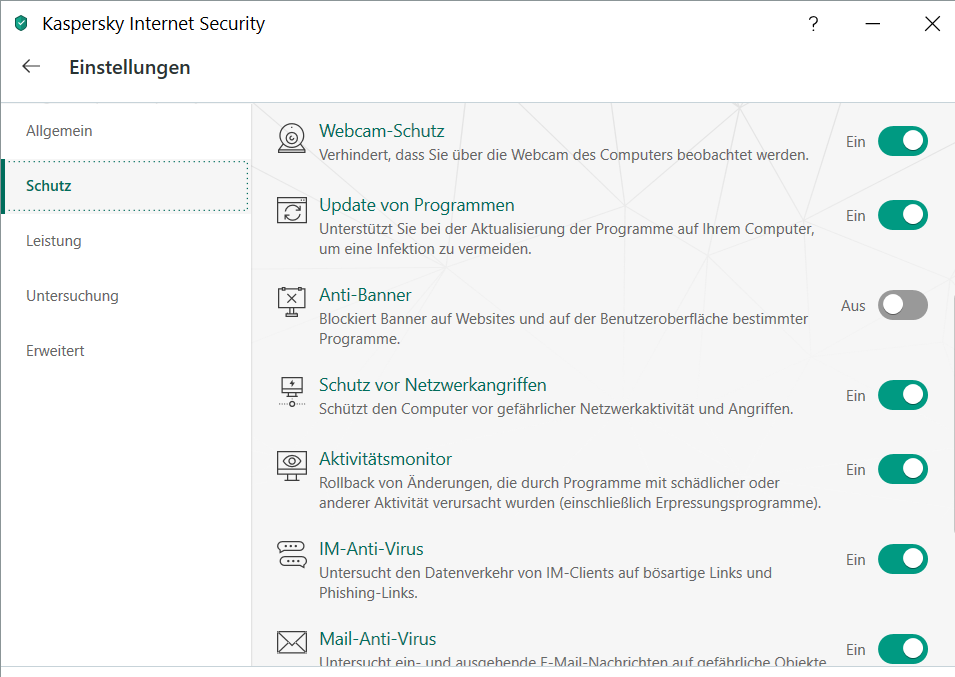The height and width of the screenshot is (677, 955).
Task: Click the Anti-Banner icon
Action: click(291, 300)
